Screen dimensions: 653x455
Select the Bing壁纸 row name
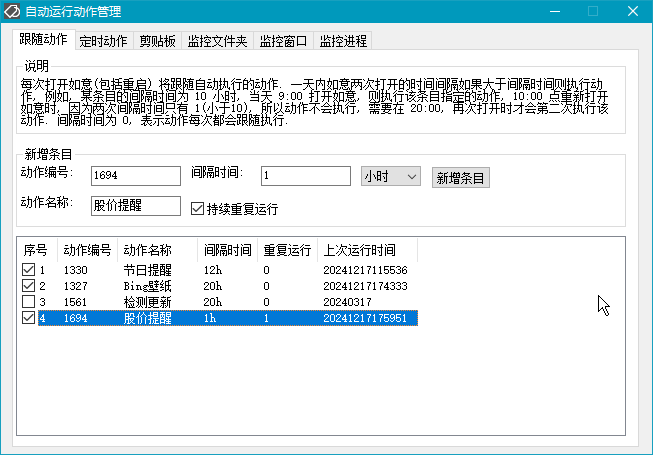[x=148, y=286]
